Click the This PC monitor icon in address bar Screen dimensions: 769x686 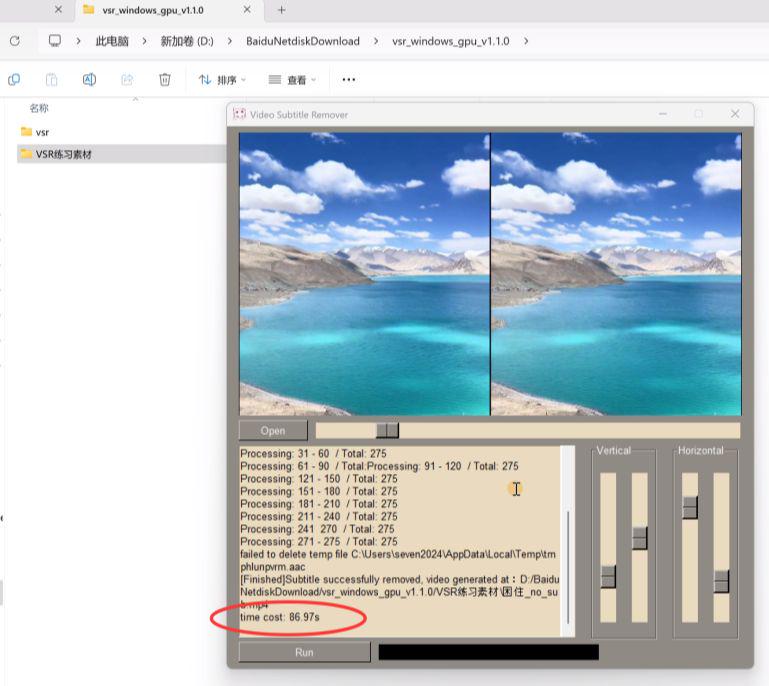55,41
